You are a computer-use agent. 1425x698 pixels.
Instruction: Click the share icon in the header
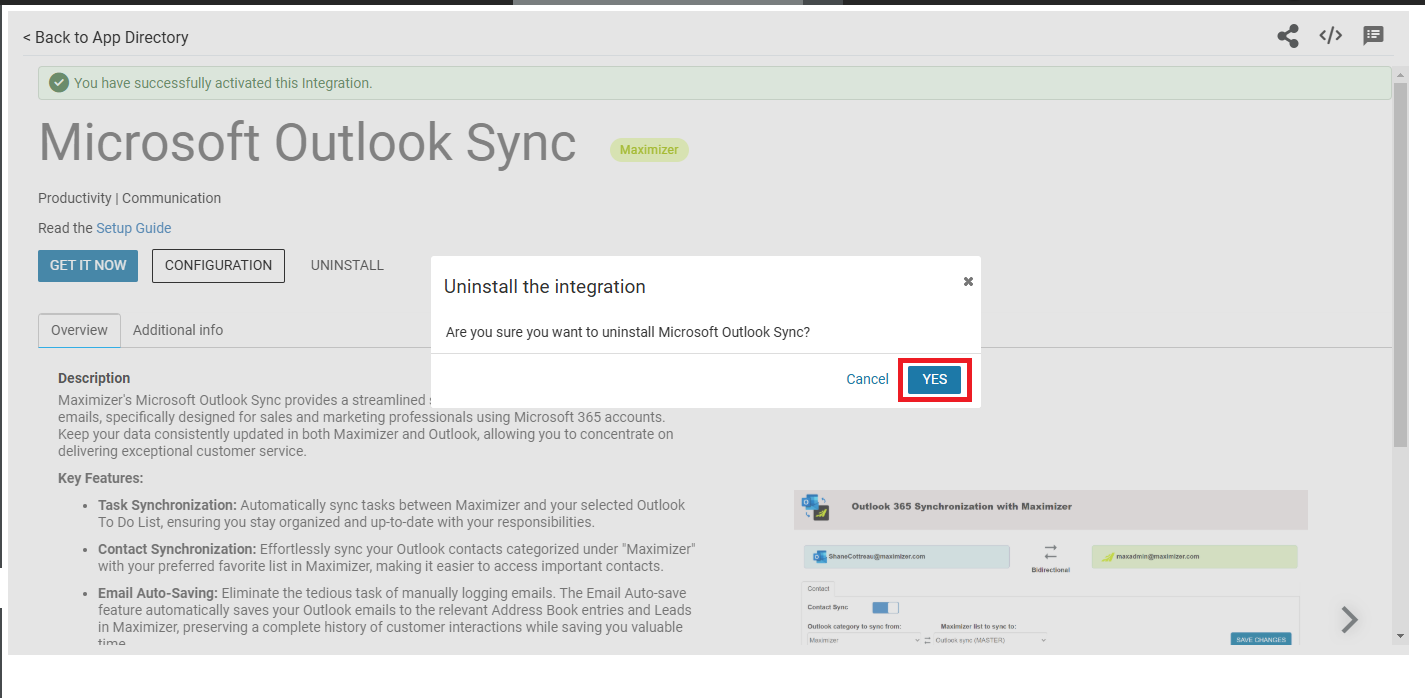1288,37
